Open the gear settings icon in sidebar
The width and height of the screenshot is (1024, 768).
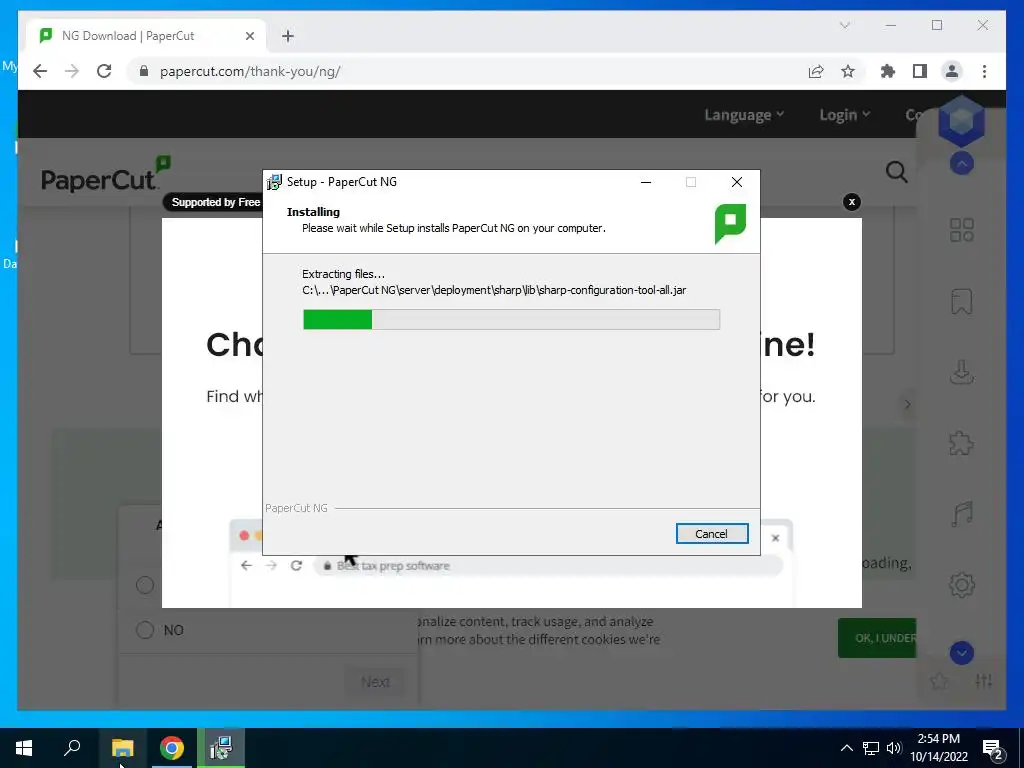click(x=961, y=584)
